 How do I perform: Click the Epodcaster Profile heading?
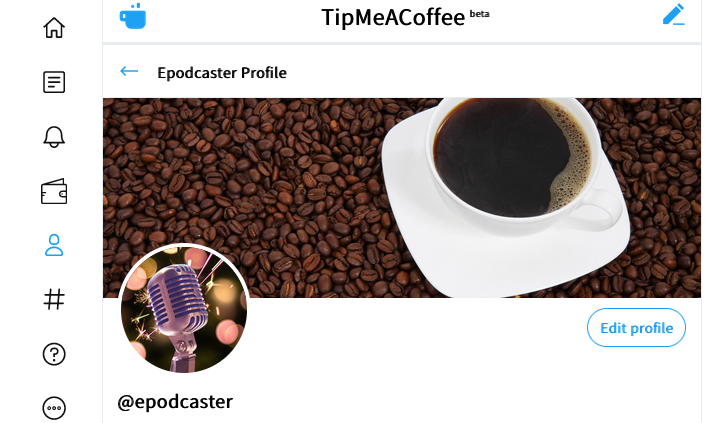(222, 73)
